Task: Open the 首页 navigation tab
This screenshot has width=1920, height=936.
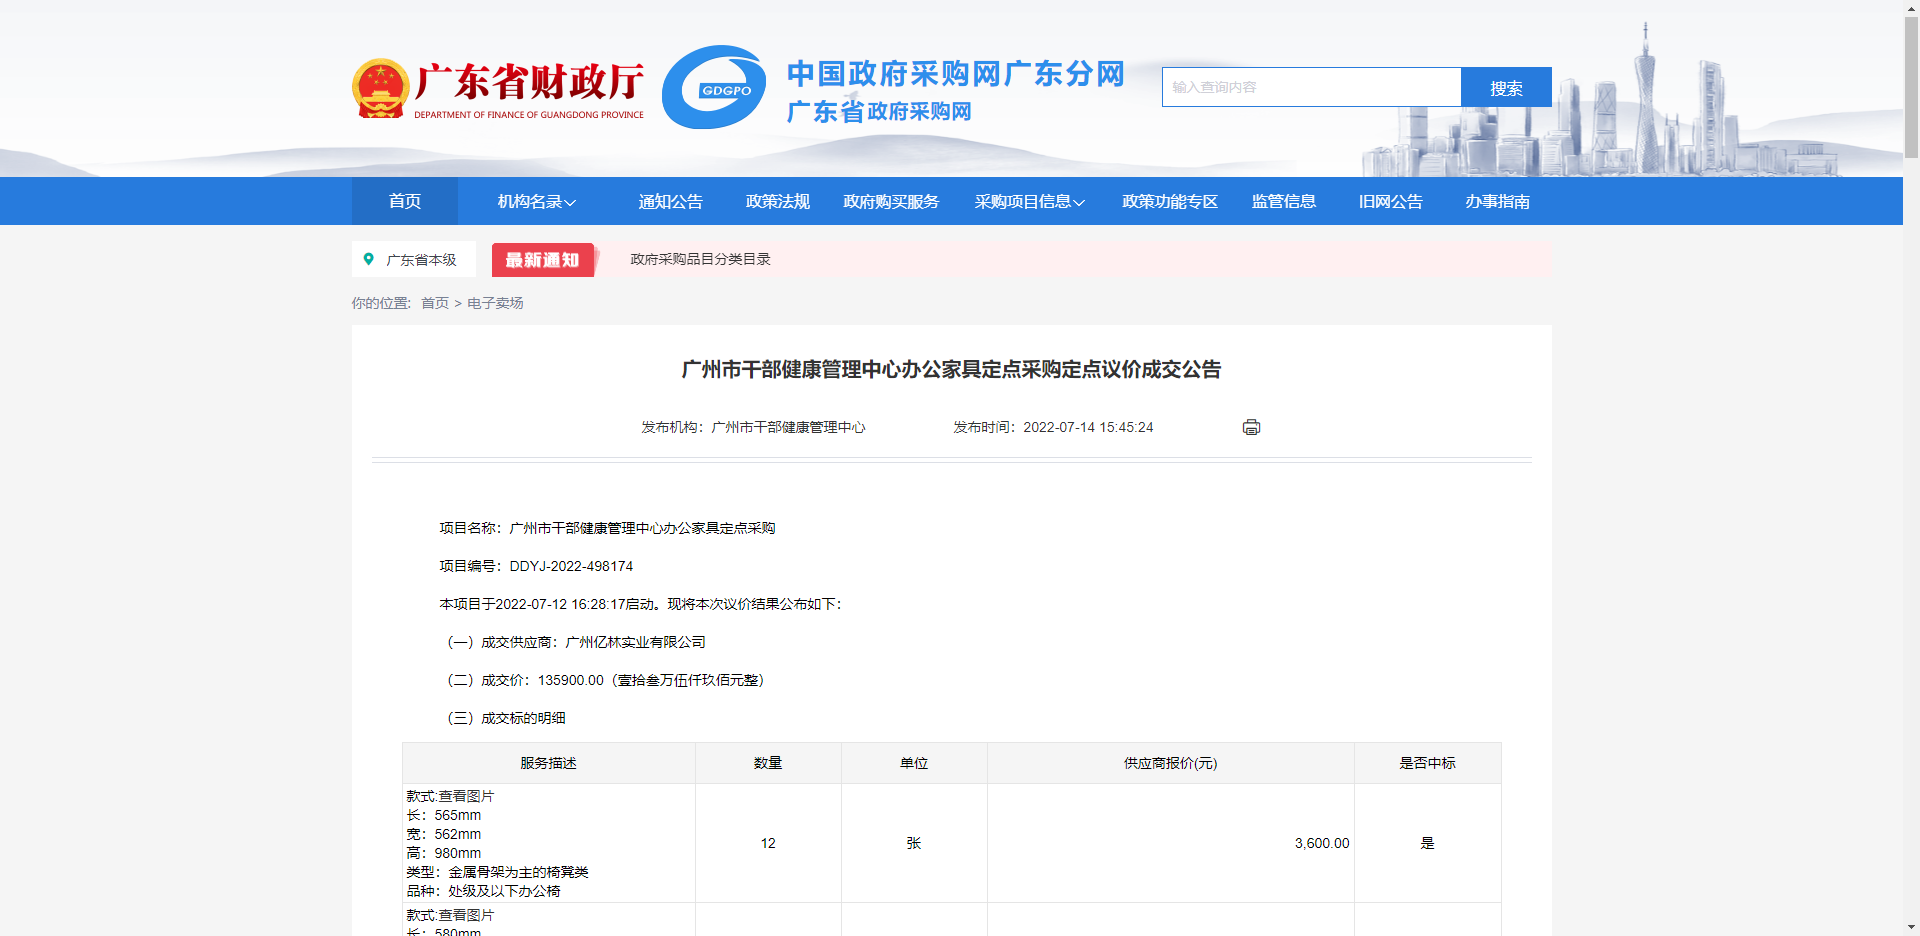Action: click(x=405, y=201)
